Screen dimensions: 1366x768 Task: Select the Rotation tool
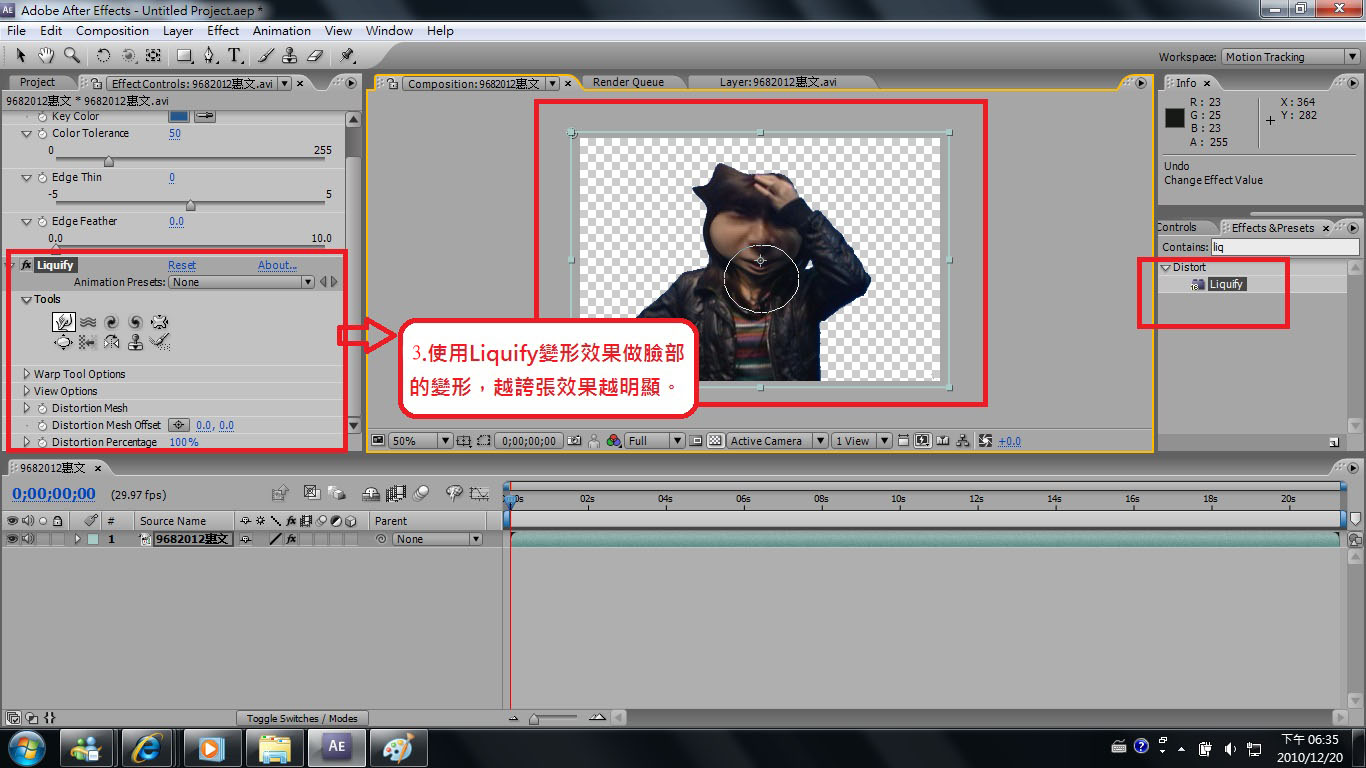pyautogui.click(x=104, y=56)
